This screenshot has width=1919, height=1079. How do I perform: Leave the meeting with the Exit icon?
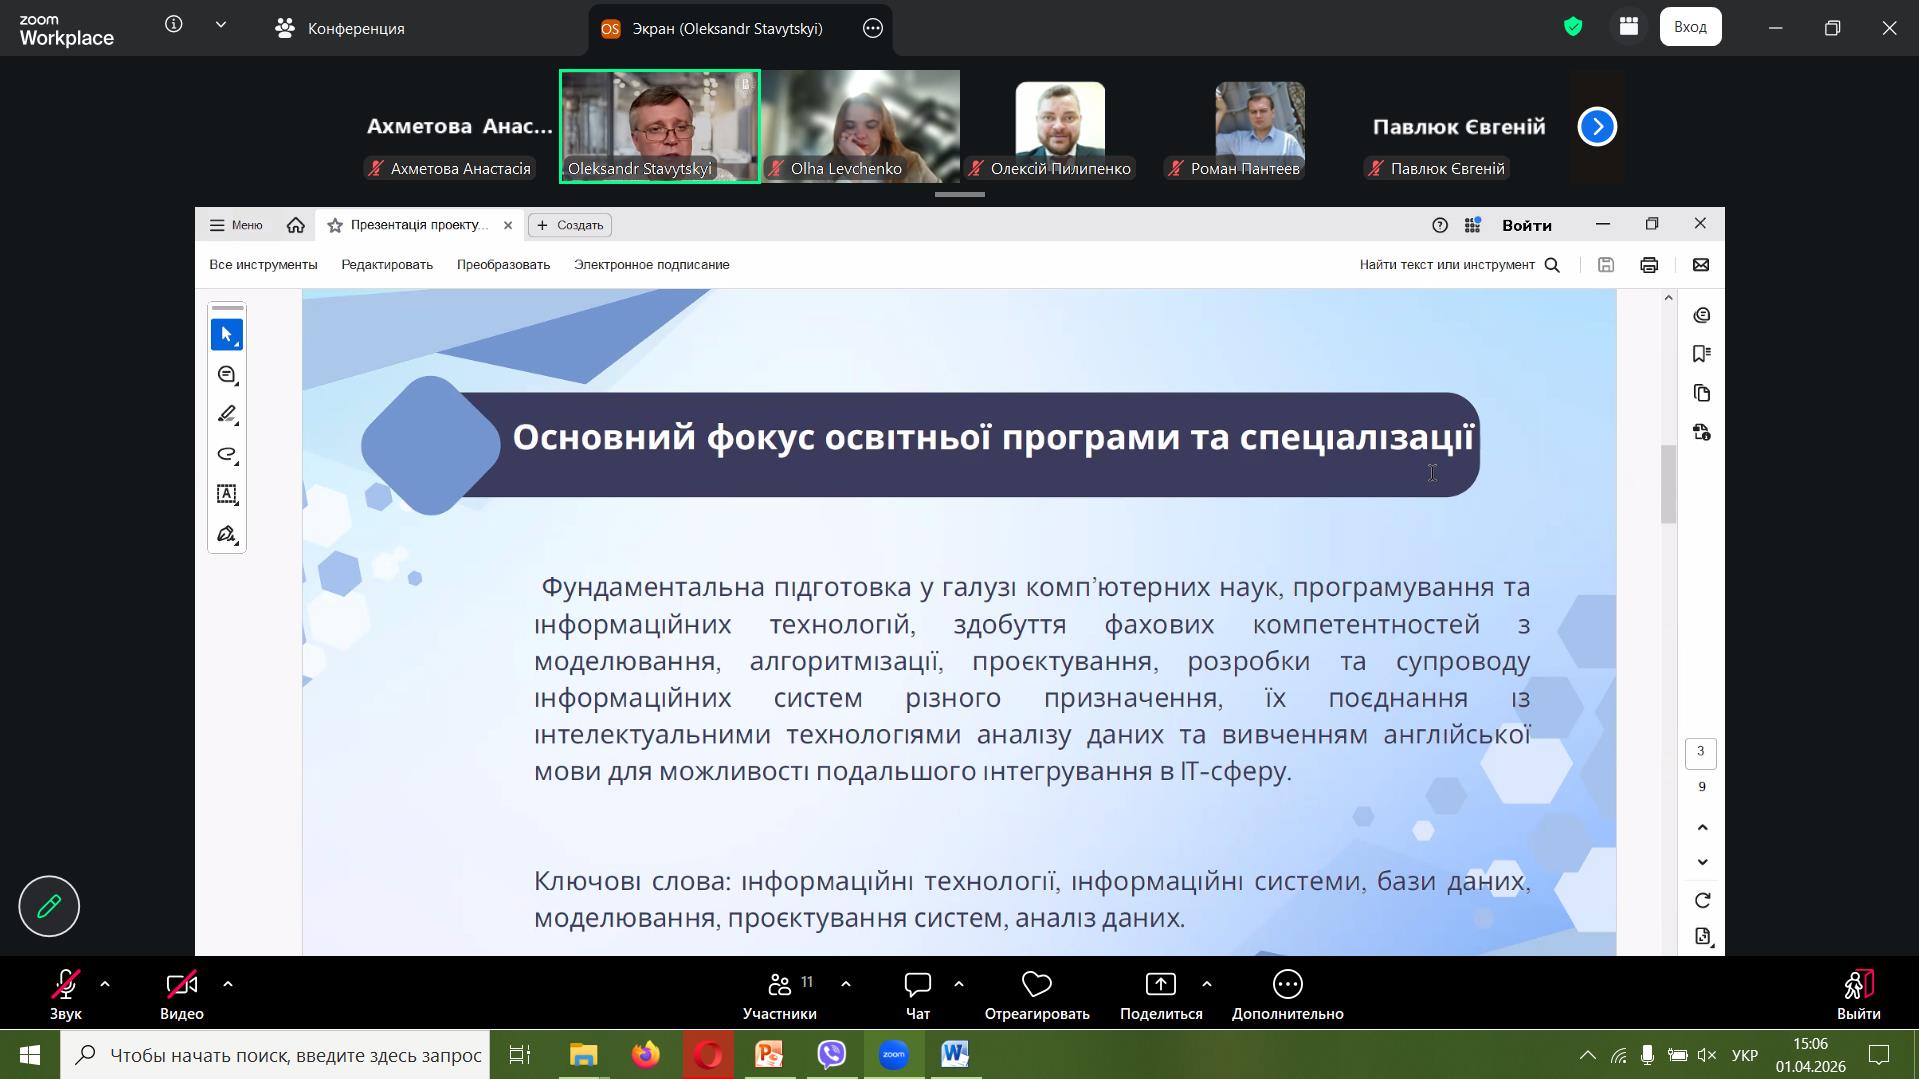pos(1858,986)
